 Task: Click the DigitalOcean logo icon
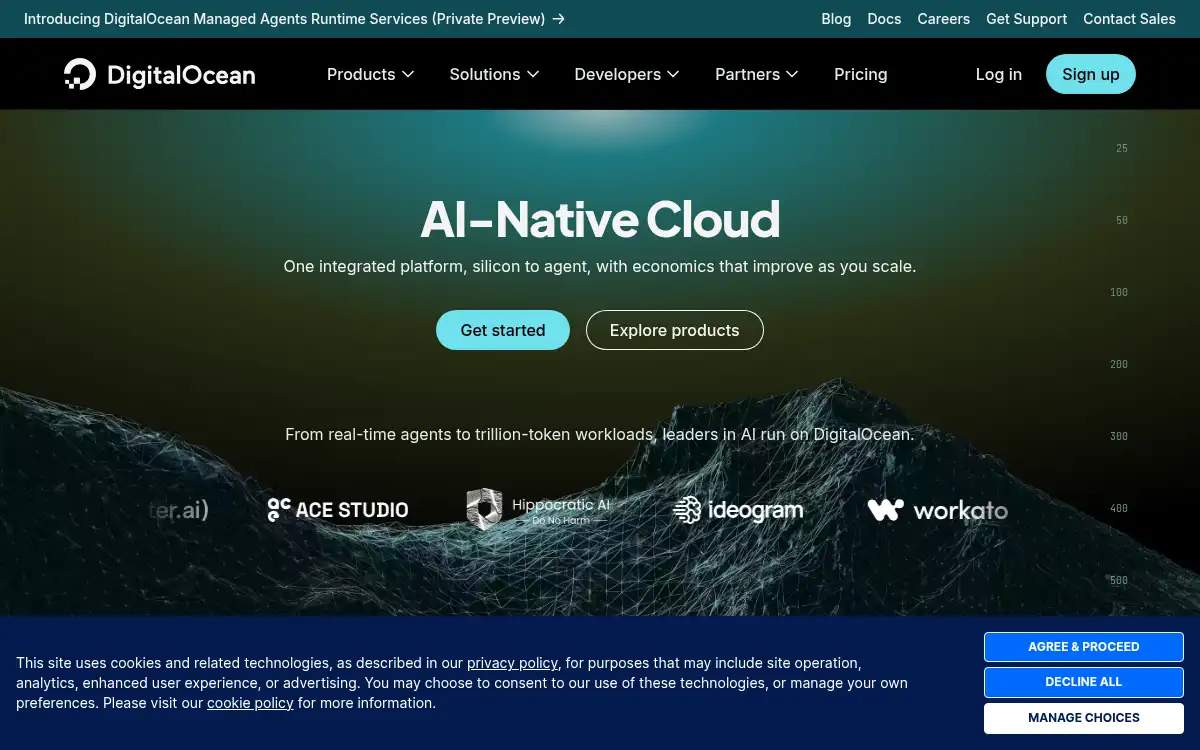point(80,74)
